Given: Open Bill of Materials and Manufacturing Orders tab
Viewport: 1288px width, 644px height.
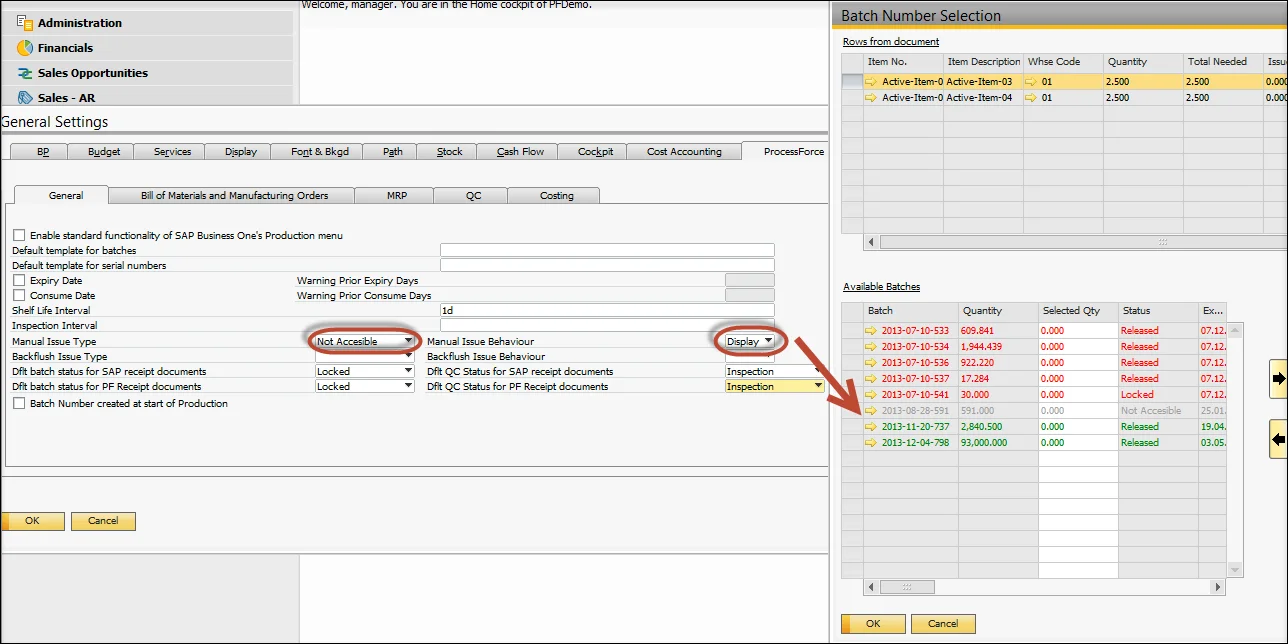Looking at the screenshot, I should (234, 195).
